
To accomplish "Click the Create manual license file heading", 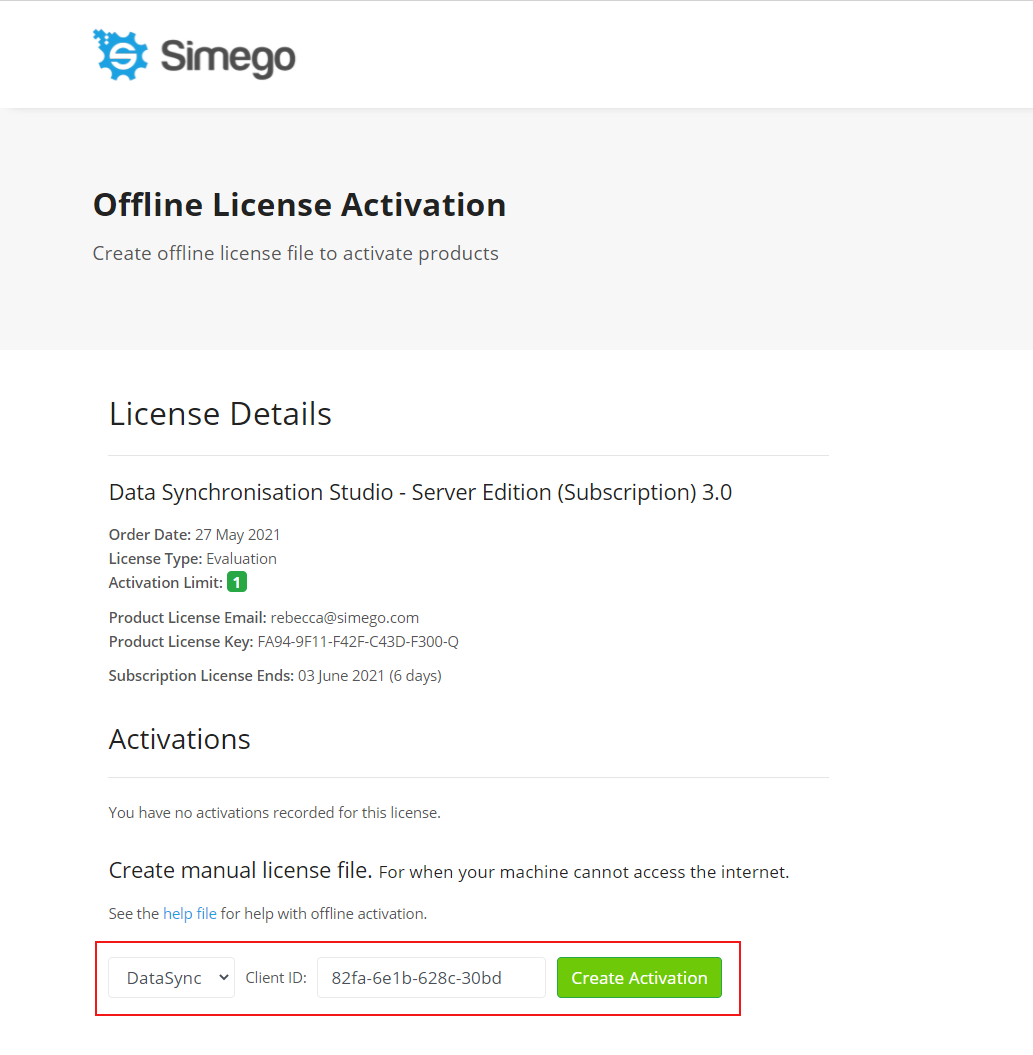I will [x=240, y=871].
